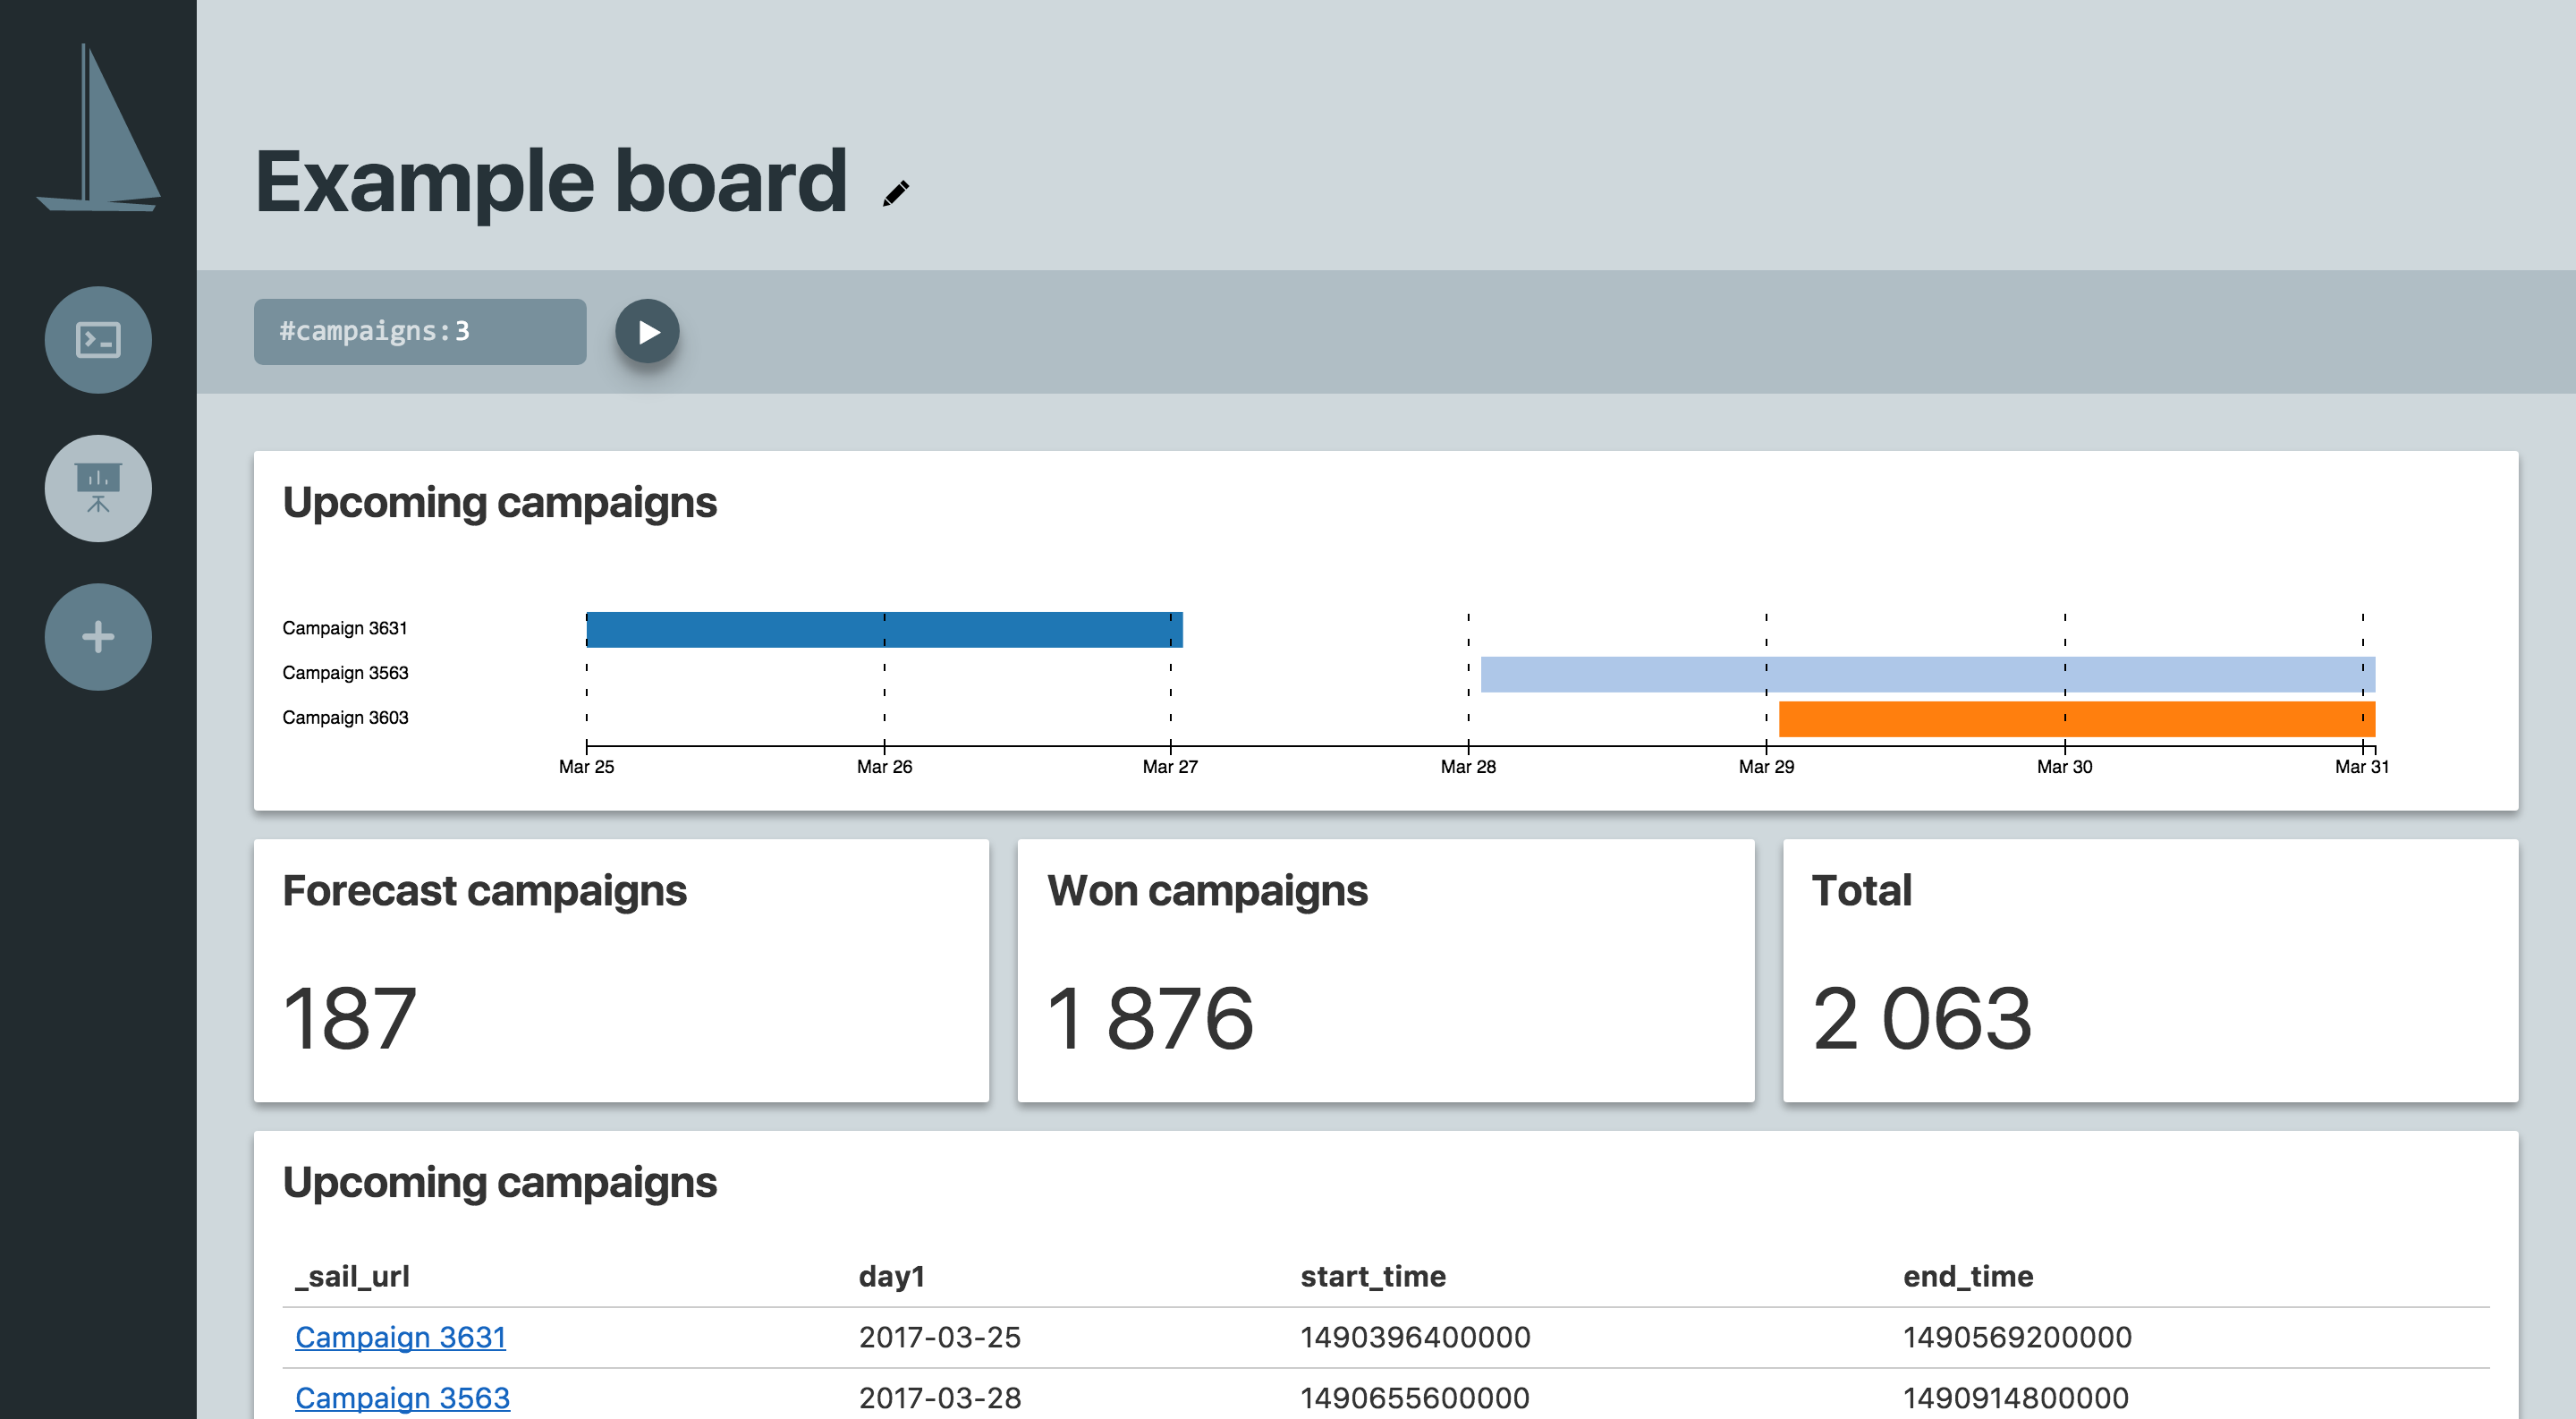The height and width of the screenshot is (1419, 2576).
Task: Click the end_time column header
Action: [x=1967, y=1276]
